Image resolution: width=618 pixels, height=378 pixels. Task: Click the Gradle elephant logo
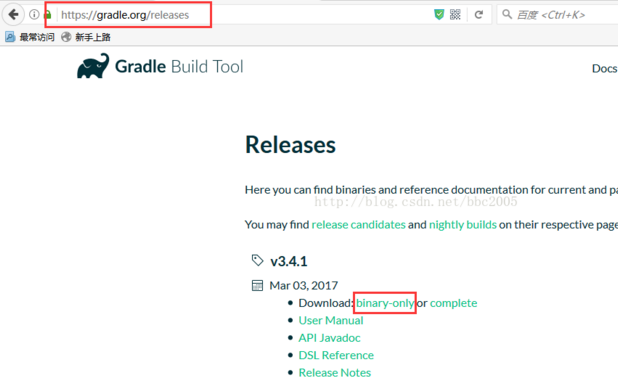click(93, 66)
